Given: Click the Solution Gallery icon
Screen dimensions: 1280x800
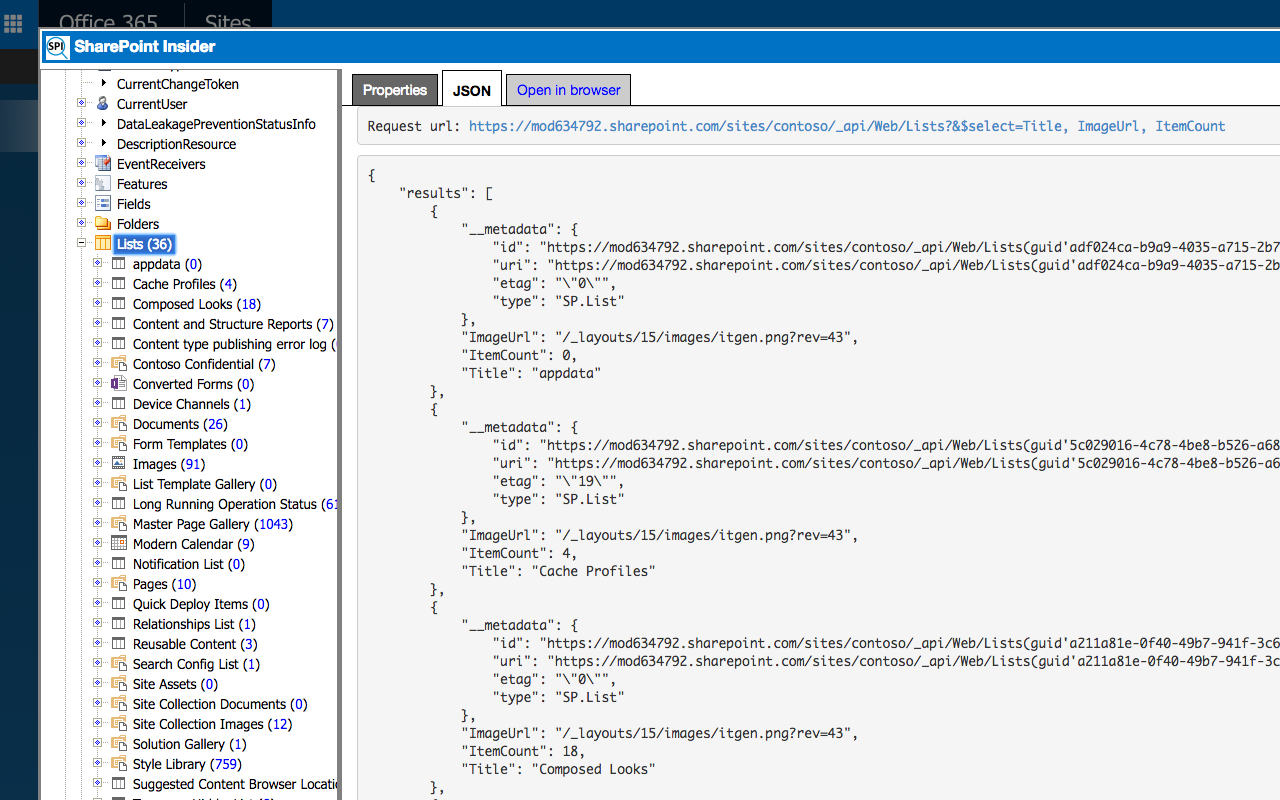Looking at the screenshot, I should (118, 744).
